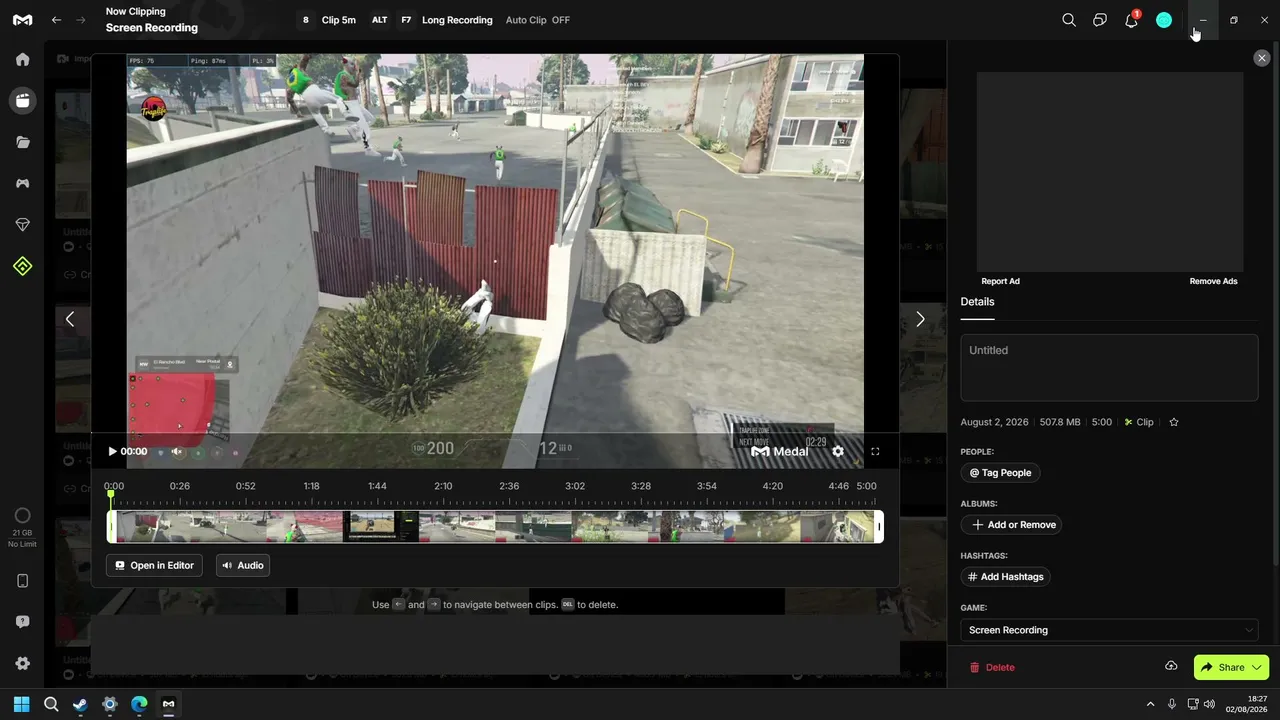The height and width of the screenshot is (720, 1280).
Task: Click the Clip 5m hotkey button
Action: (328, 20)
